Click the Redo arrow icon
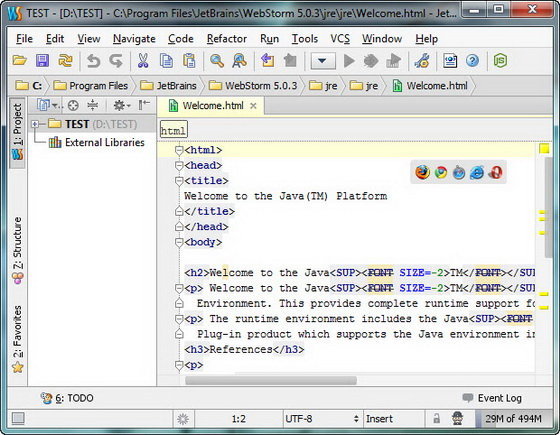The height and width of the screenshot is (435, 560). [x=116, y=61]
